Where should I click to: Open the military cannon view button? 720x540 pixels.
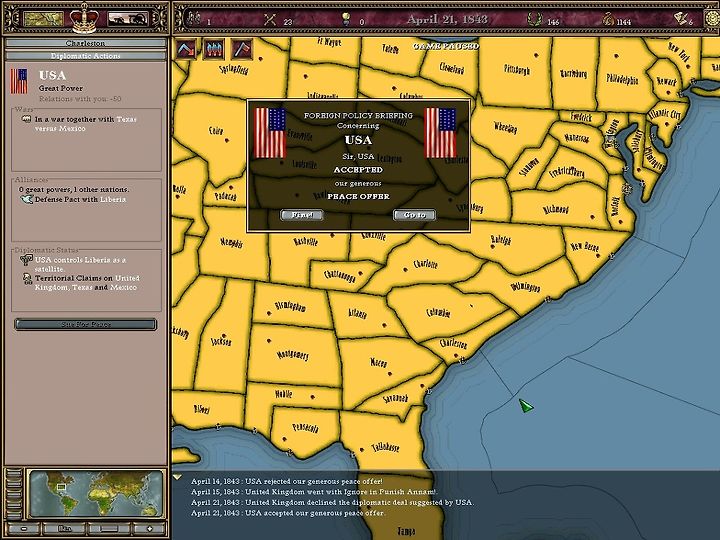(x=128, y=19)
